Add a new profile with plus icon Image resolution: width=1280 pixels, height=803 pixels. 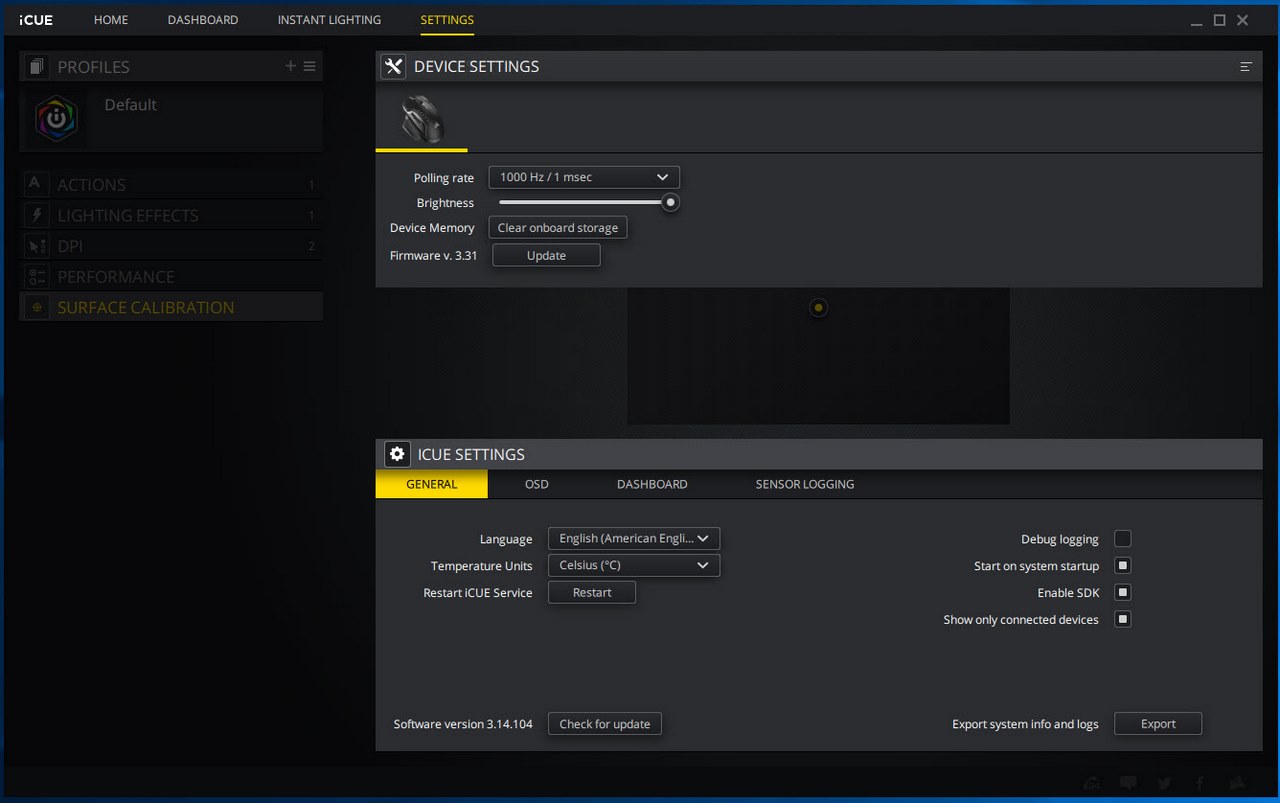(291, 66)
